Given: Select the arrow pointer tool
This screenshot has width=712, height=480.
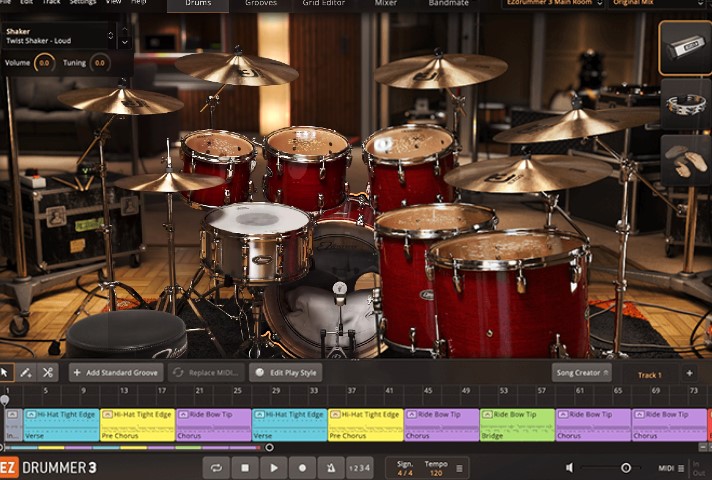Looking at the screenshot, I should pos(6,372).
